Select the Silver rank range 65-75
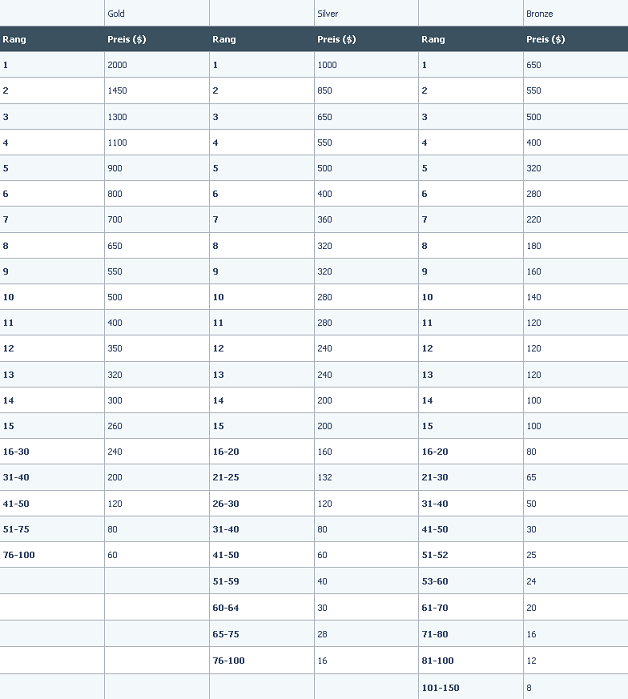628x699 pixels. [226, 634]
